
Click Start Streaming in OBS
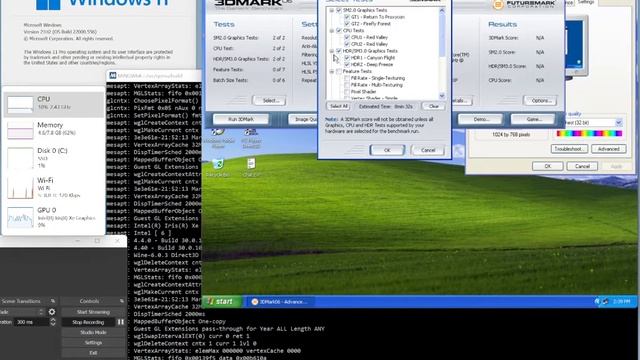click(x=93, y=312)
